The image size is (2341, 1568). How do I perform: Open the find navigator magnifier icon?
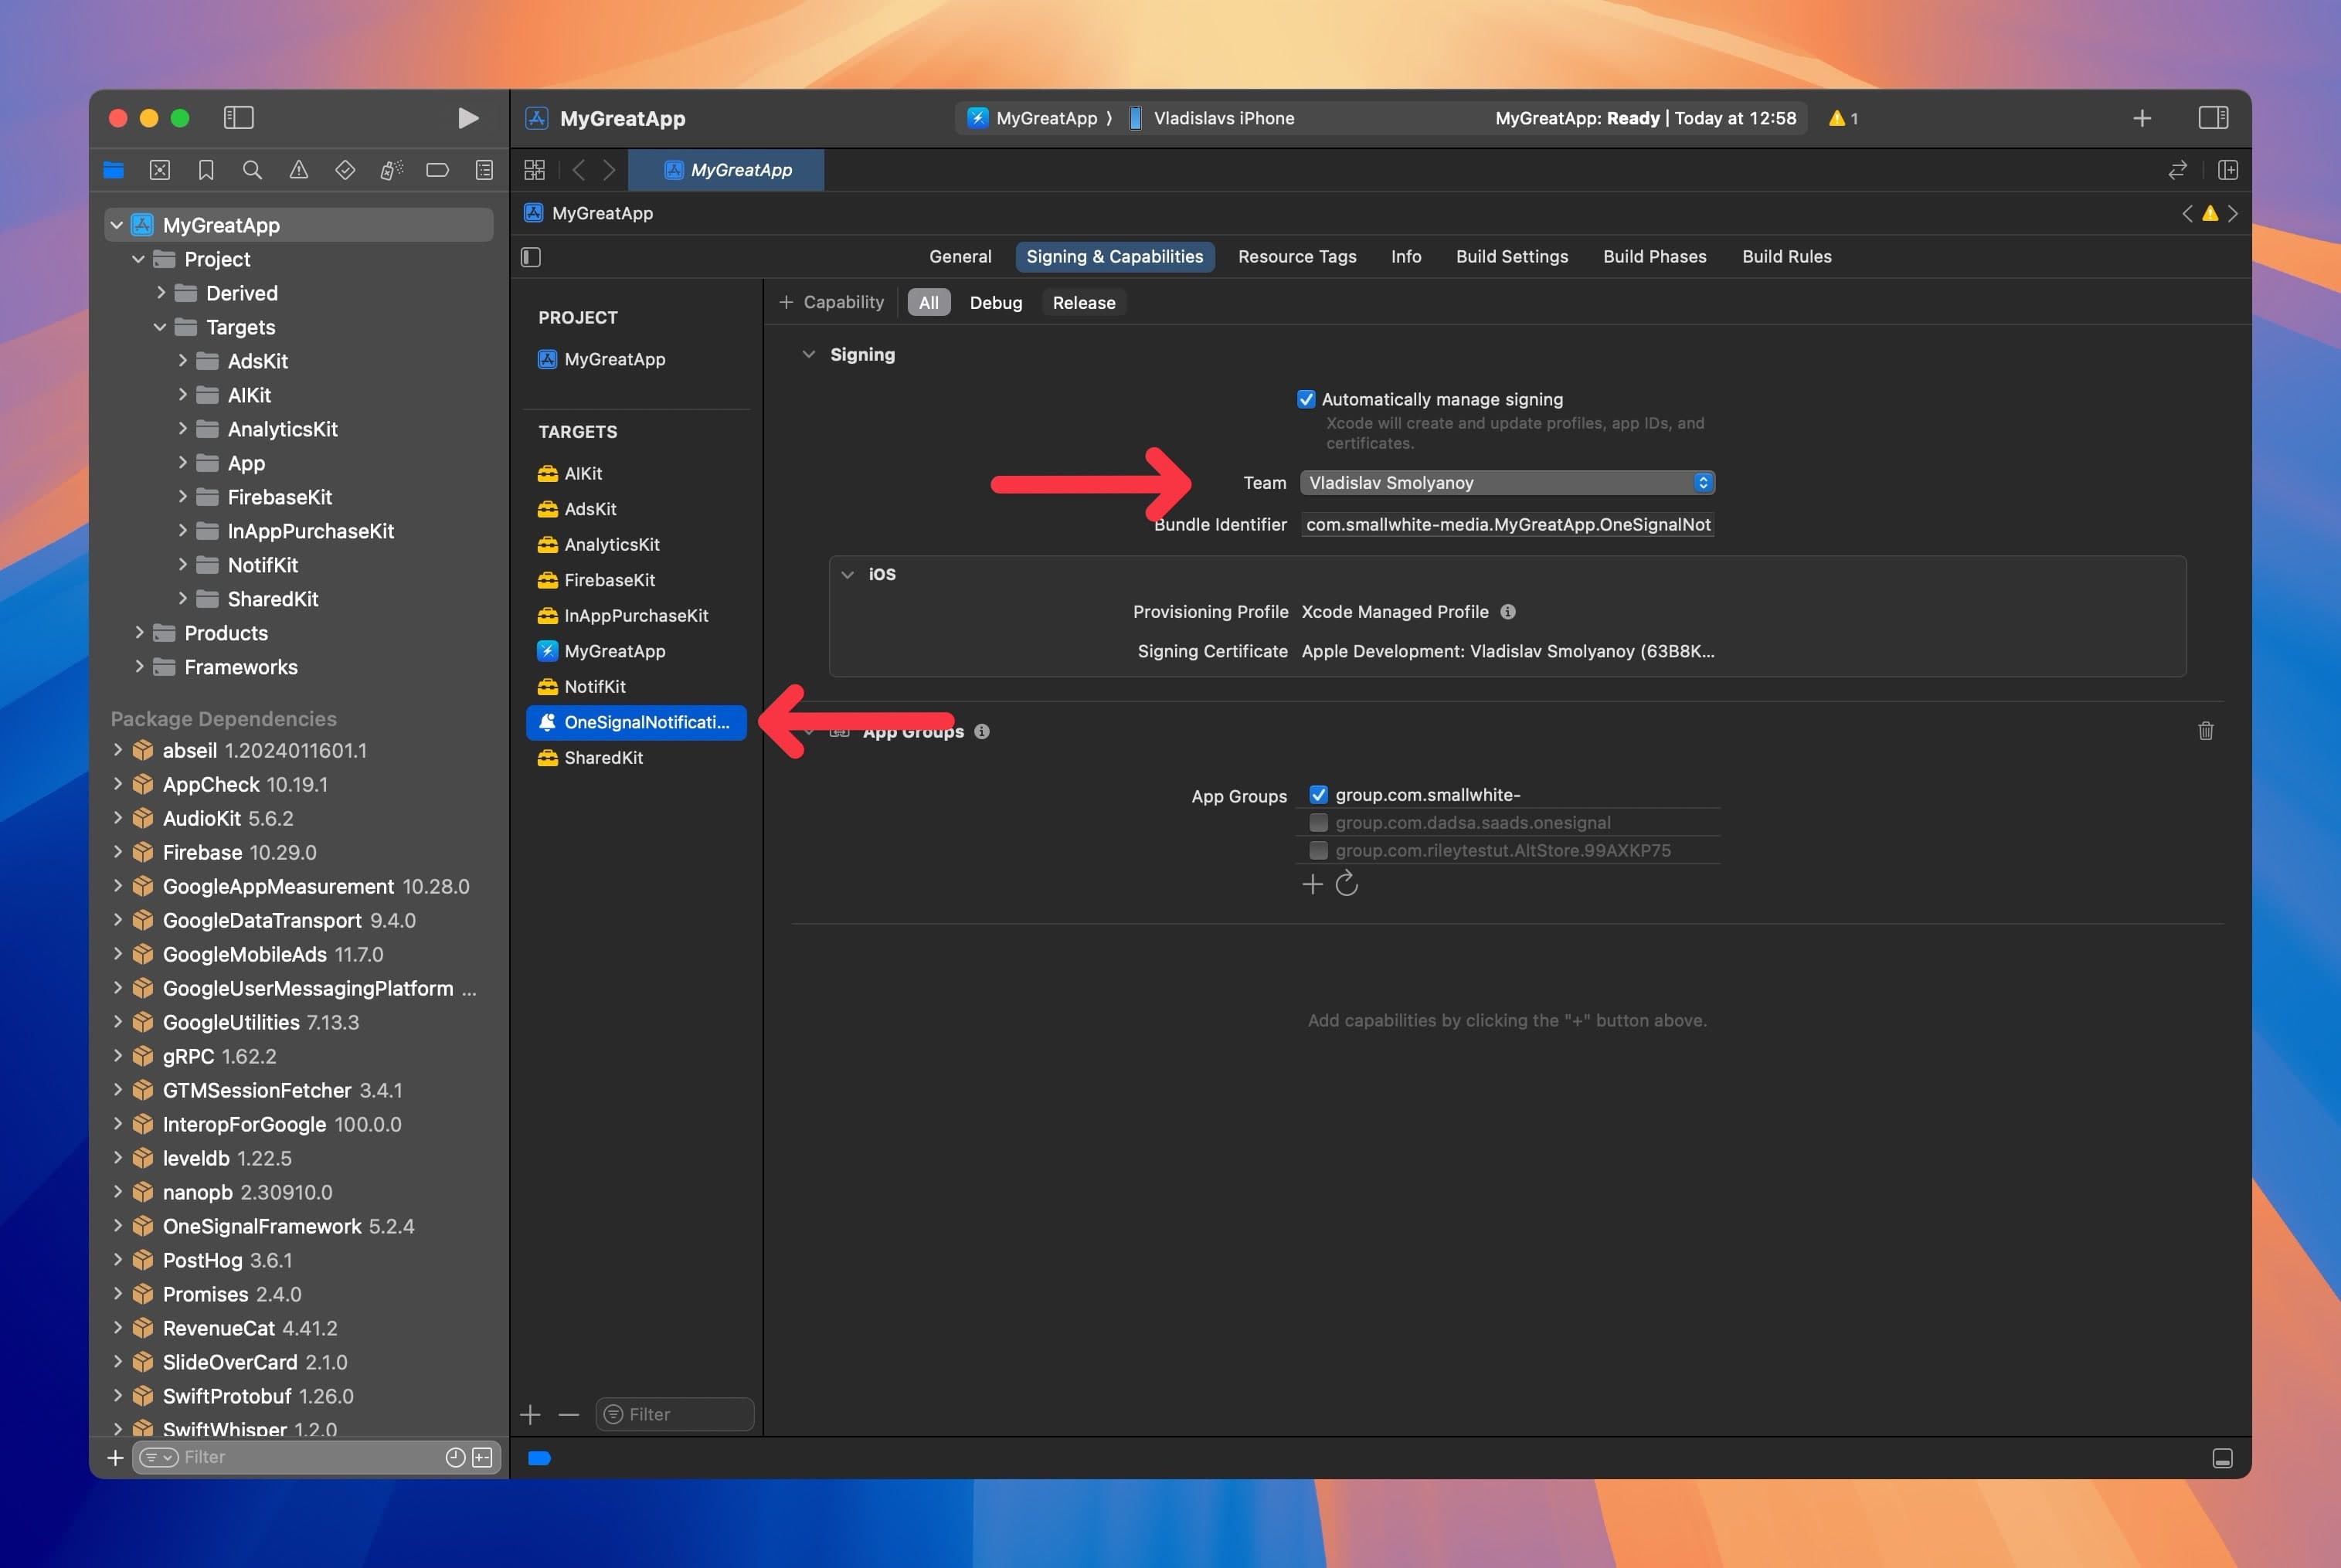[252, 170]
